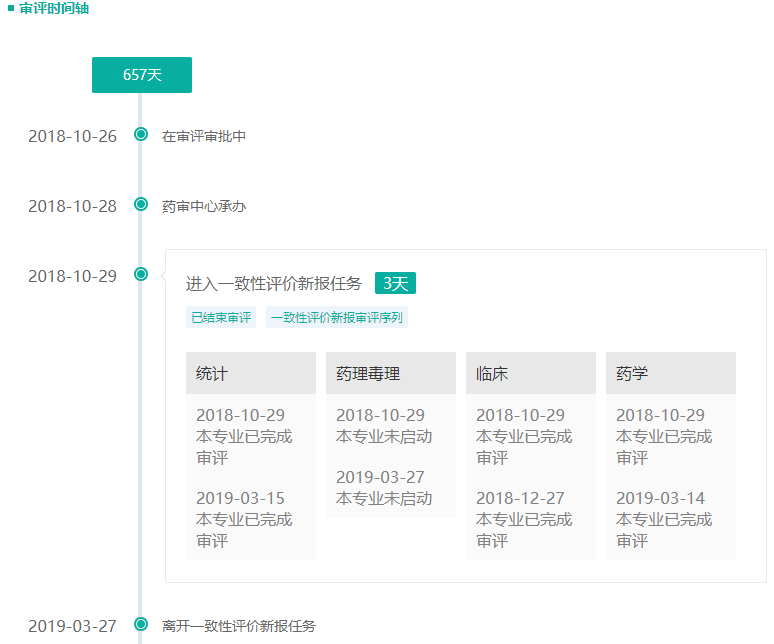The image size is (774, 644).
Task: Click the 一致性评价新报审评序列 tag
Action: 336,318
